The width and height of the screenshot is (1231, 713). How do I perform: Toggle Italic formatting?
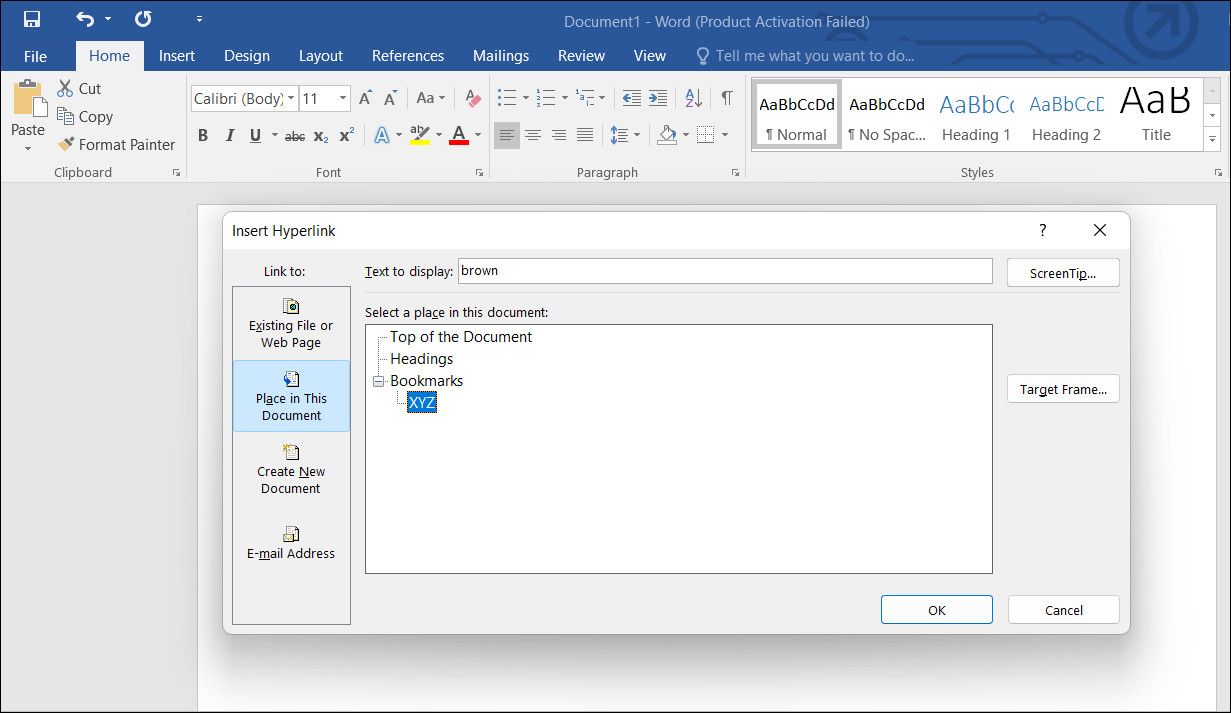pos(230,135)
